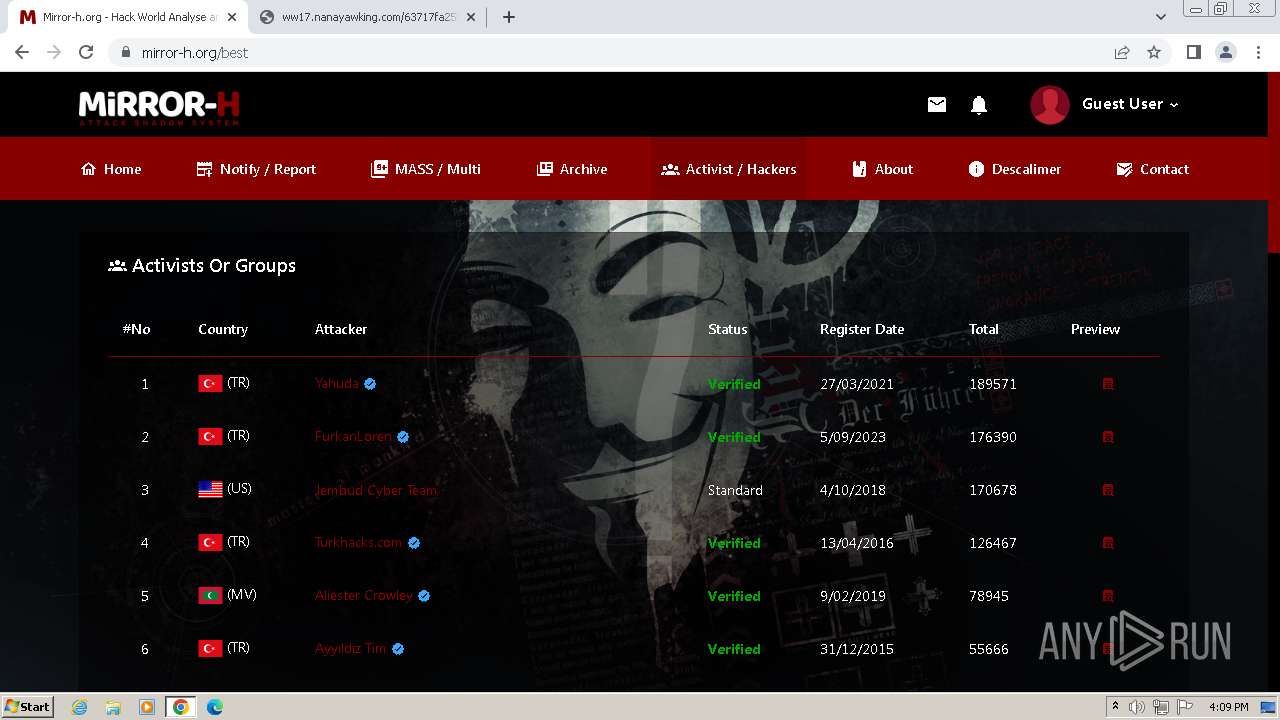Click preview icon for Jembud Cyber Team row
1280x720 pixels.
click(x=1108, y=490)
